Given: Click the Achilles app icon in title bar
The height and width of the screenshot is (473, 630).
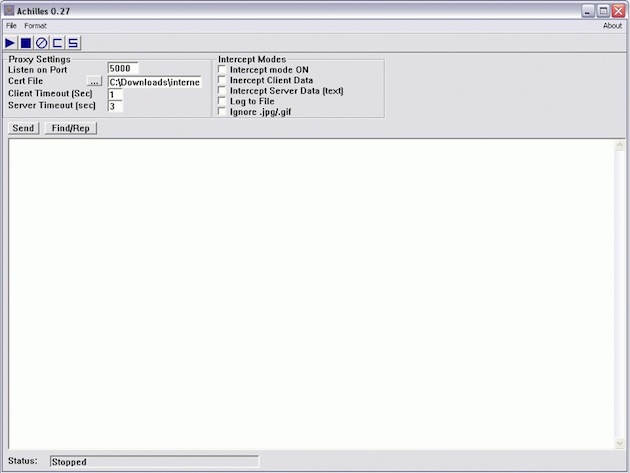Looking at the screenshot, I should point(8,10).
